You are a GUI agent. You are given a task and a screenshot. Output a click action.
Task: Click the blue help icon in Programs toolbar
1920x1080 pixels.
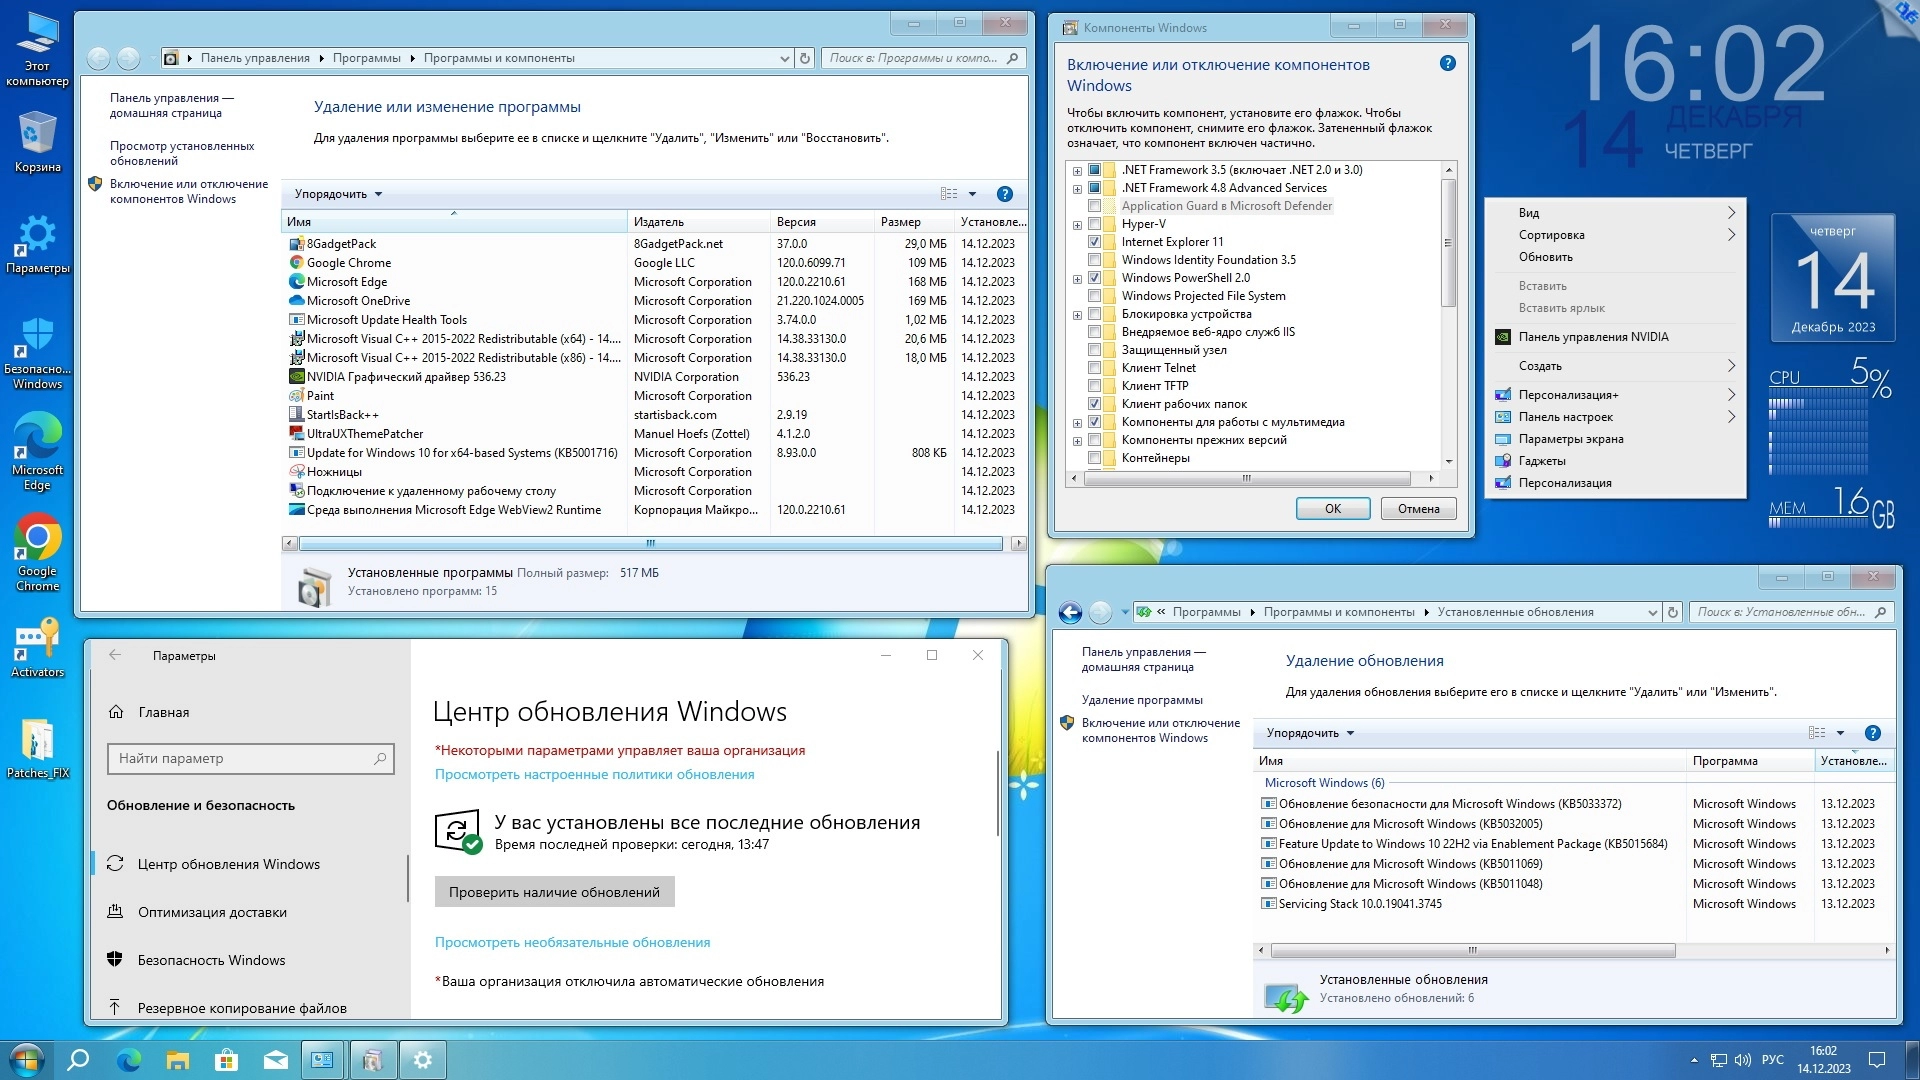tap(1005, 194)
